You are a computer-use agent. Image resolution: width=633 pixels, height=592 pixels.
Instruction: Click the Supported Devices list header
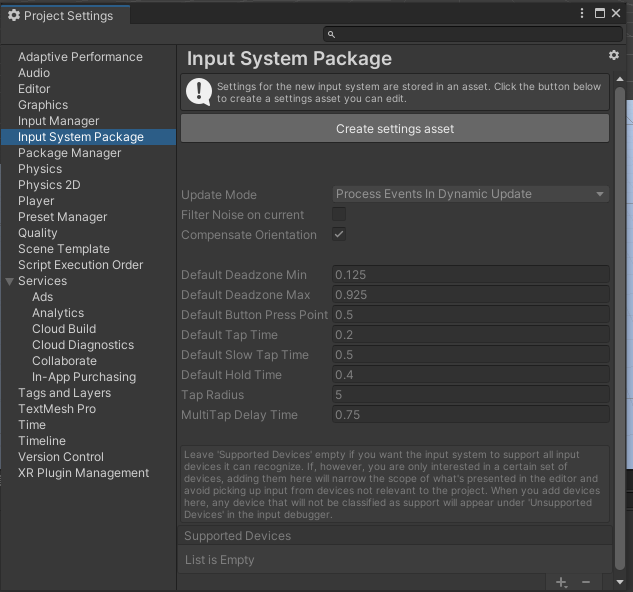pyautogui.click(x=395, y=535)
